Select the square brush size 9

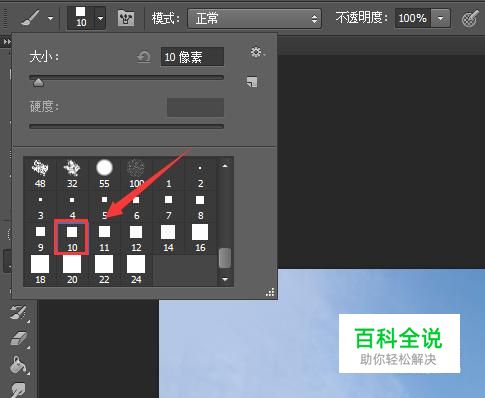click(x=40, y=239)
